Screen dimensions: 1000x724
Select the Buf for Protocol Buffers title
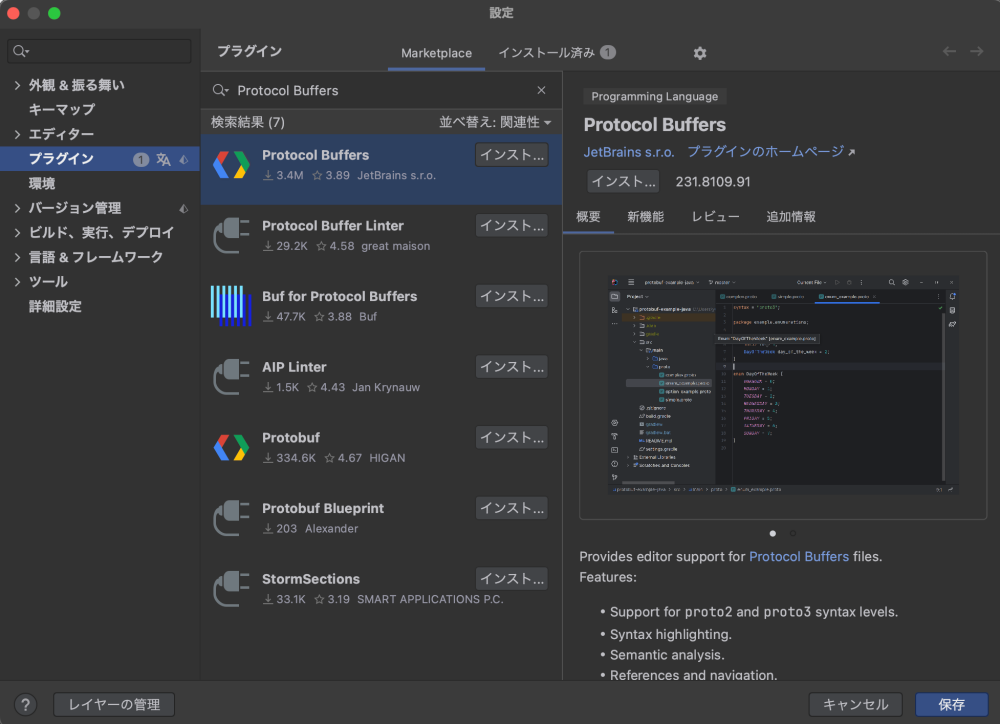click(339, 296)
